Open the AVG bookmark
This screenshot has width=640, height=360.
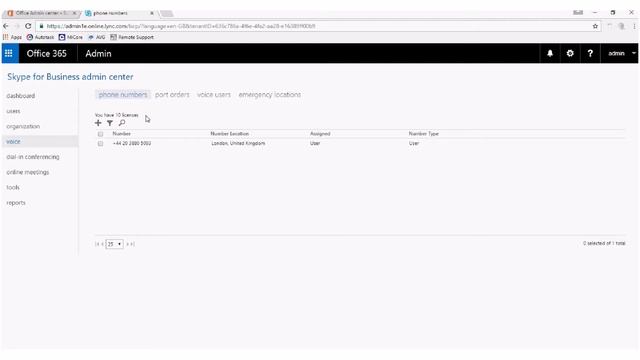point(97,37)
